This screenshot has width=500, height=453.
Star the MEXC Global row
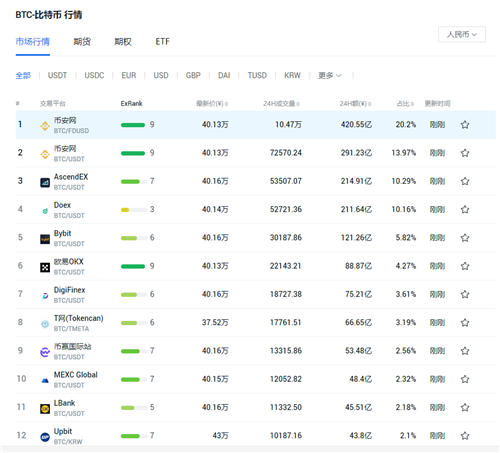click(465, 379)
